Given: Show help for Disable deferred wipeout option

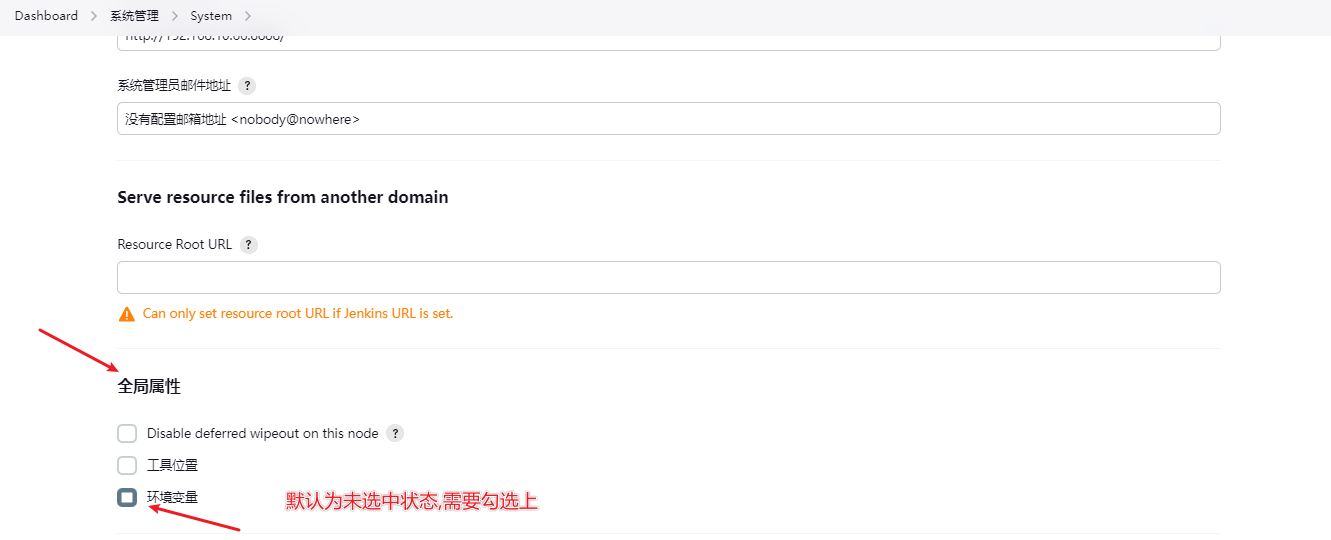Looking at the screenshot, I should 395,434.
